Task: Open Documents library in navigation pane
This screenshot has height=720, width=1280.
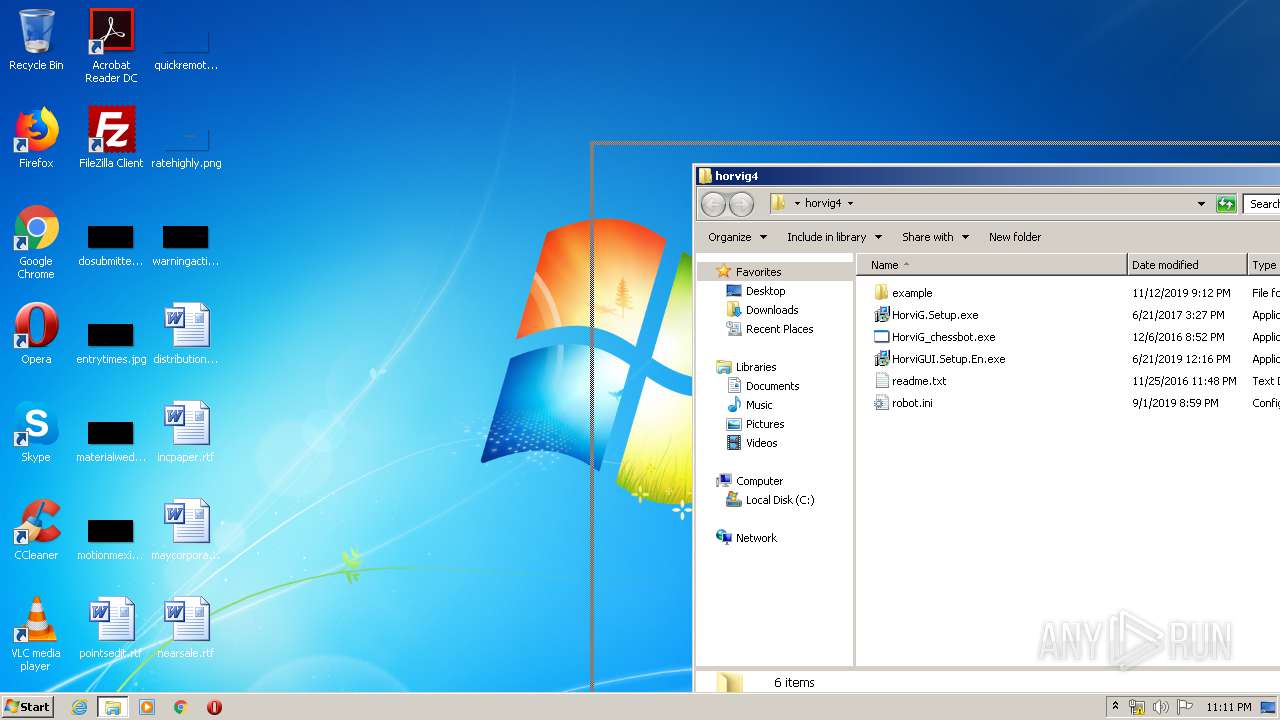Action: pyautogui.click(x=762, y=386)
